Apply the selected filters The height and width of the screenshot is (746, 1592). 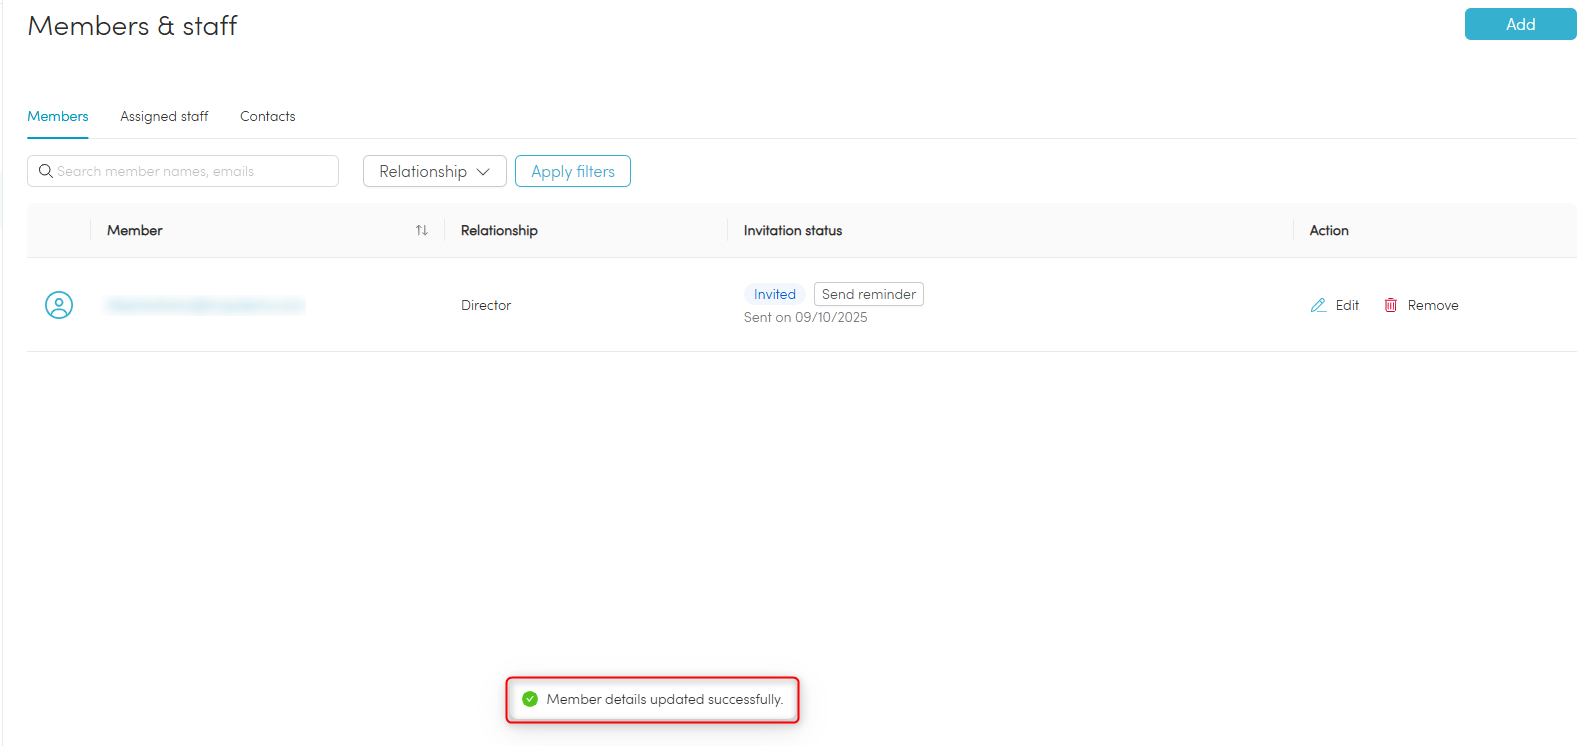[x=573, y=171]
